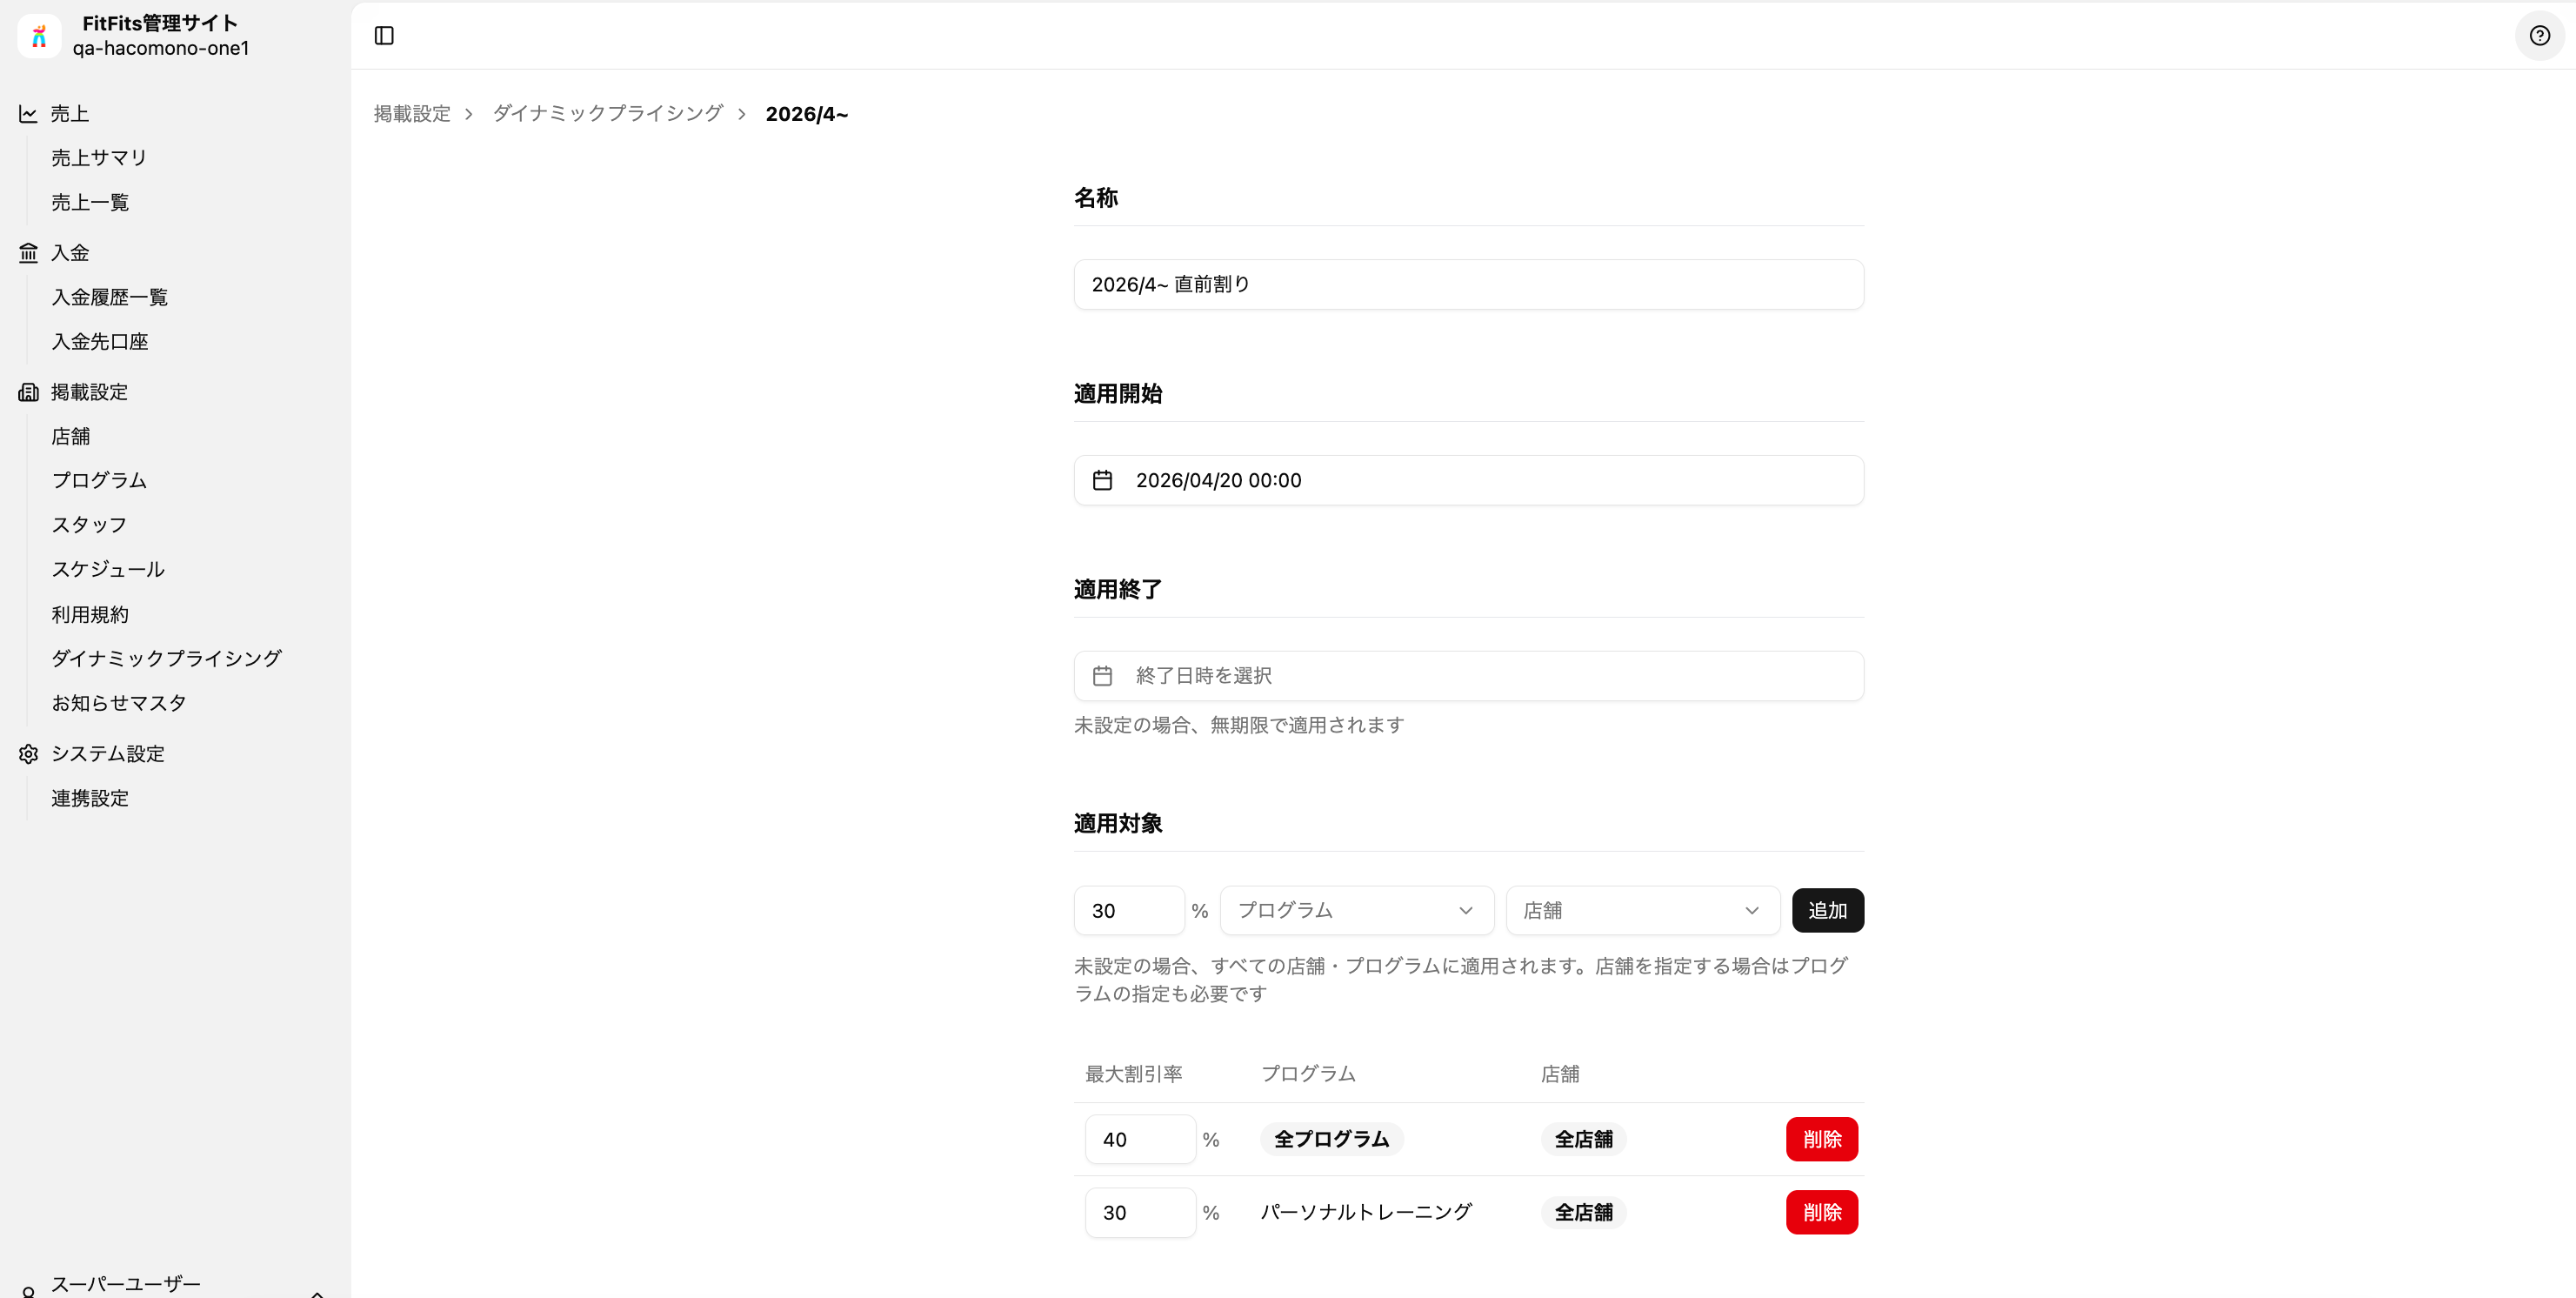Select 売上一覧 in the sidebar menu
This screenshot has width=2576, height=1298.
(x=89, y=201)
